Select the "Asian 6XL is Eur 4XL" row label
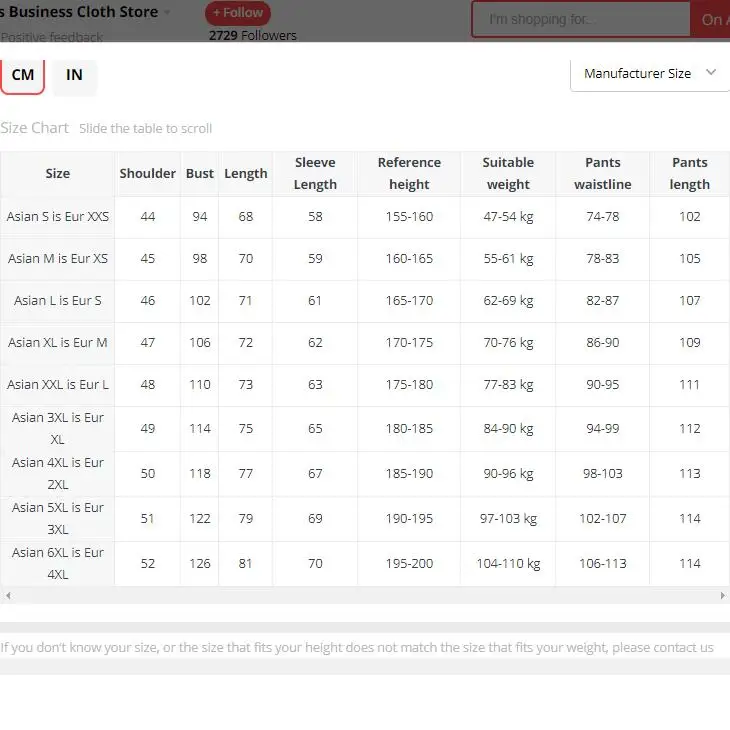 58,563
